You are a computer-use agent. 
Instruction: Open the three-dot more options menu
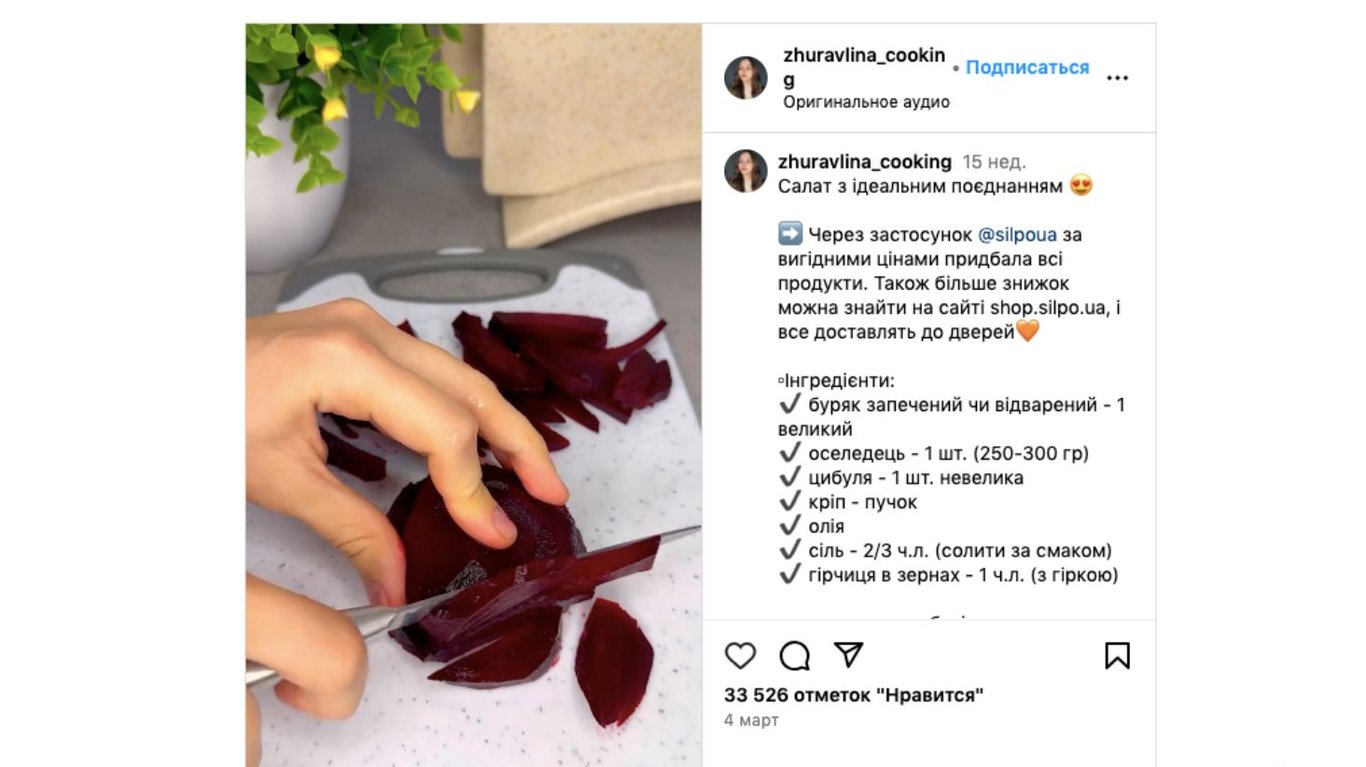tap(1117, 78)
